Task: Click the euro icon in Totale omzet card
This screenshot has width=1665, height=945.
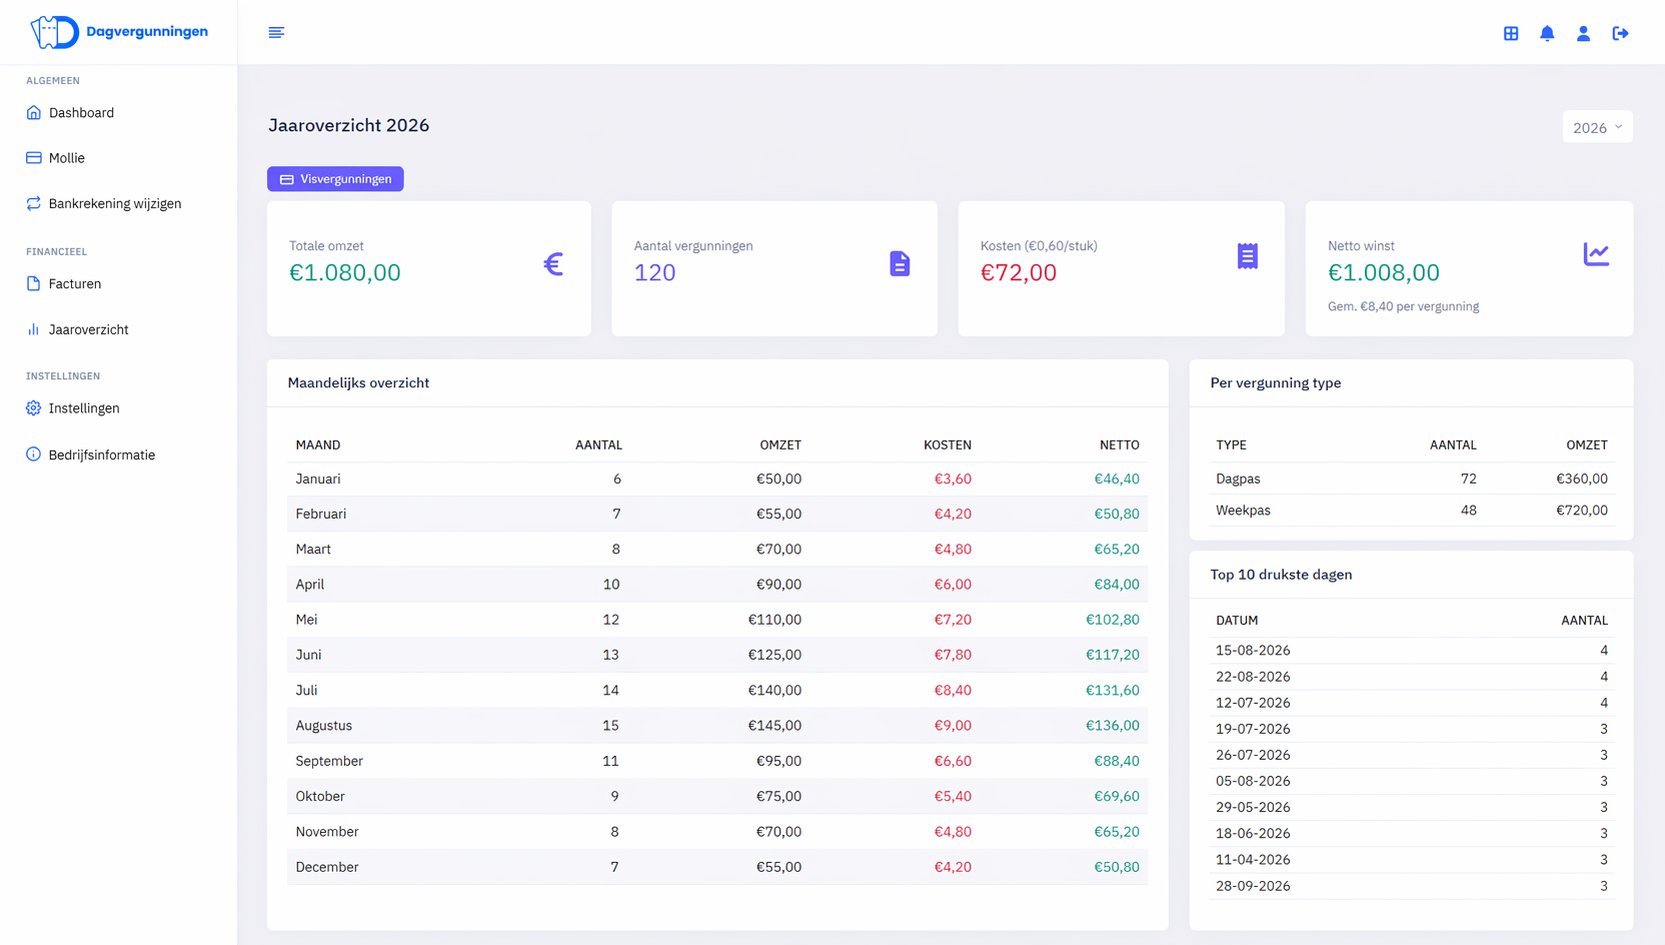Action: [553, 264]
